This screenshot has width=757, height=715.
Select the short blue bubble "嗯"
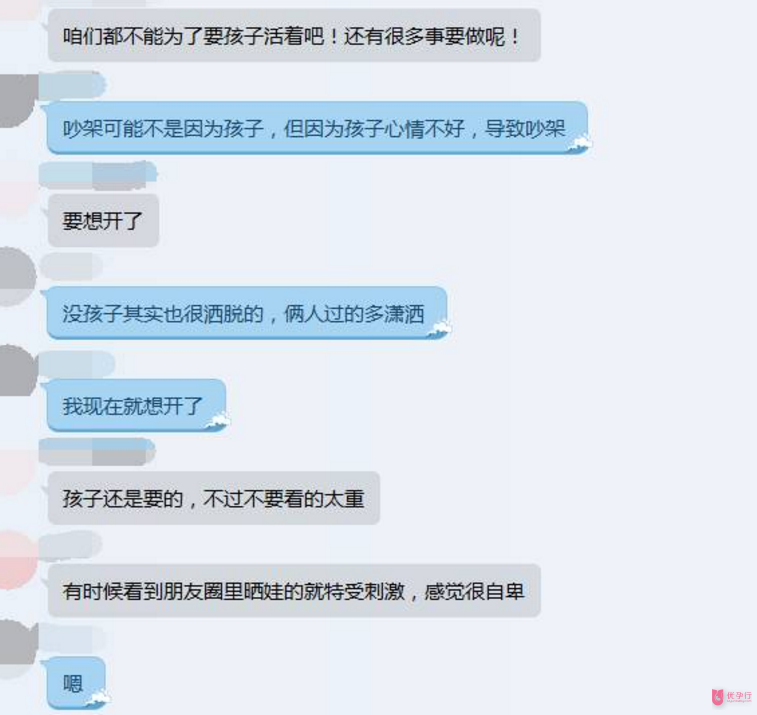click(76, 683)
